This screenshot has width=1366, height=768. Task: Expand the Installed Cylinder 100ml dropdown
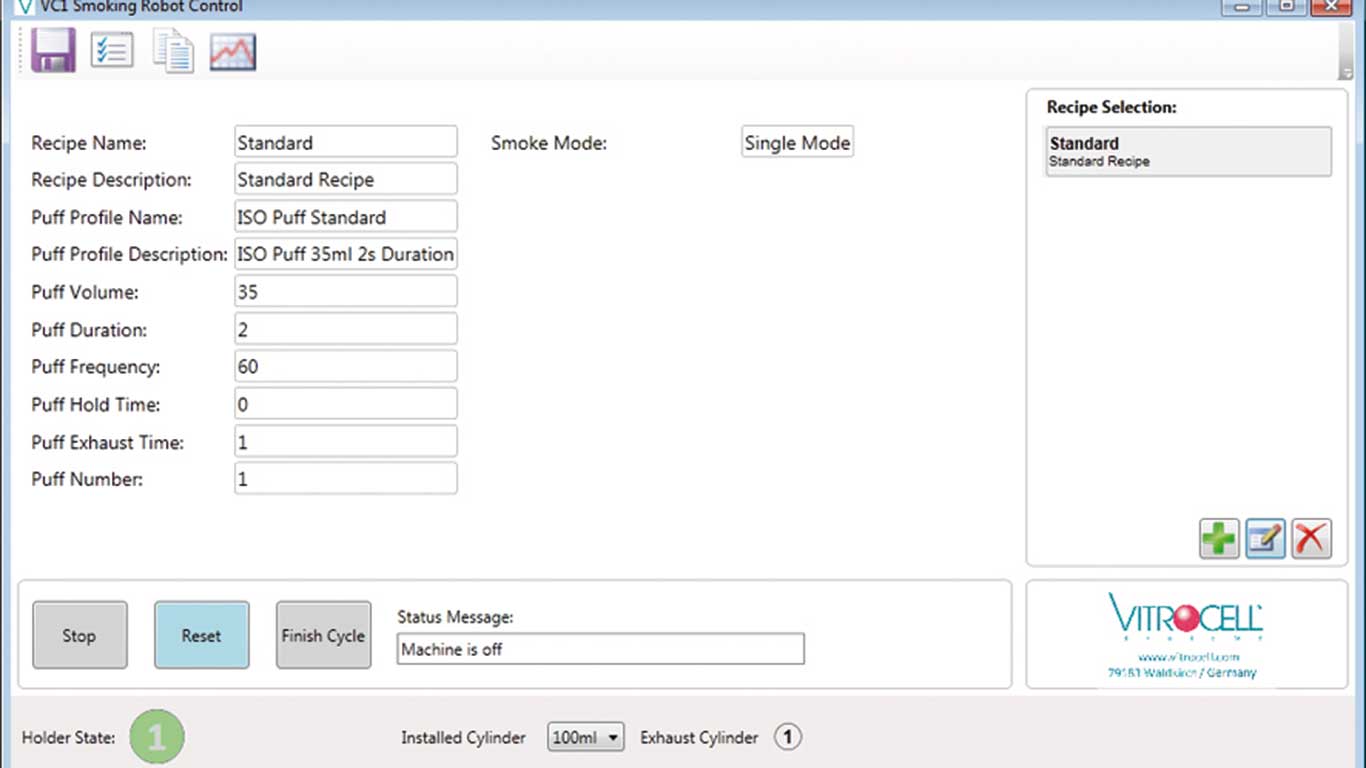click(x=586, y=738)
